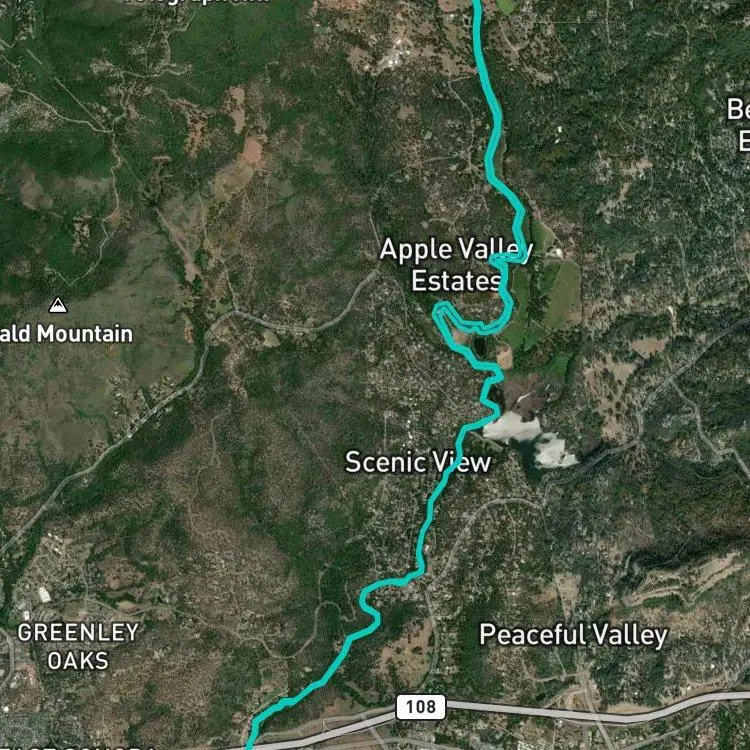Click the bright green farm field east of Apple Valley
The width and height of the screenshot is (750, 750).
[564, 295]
